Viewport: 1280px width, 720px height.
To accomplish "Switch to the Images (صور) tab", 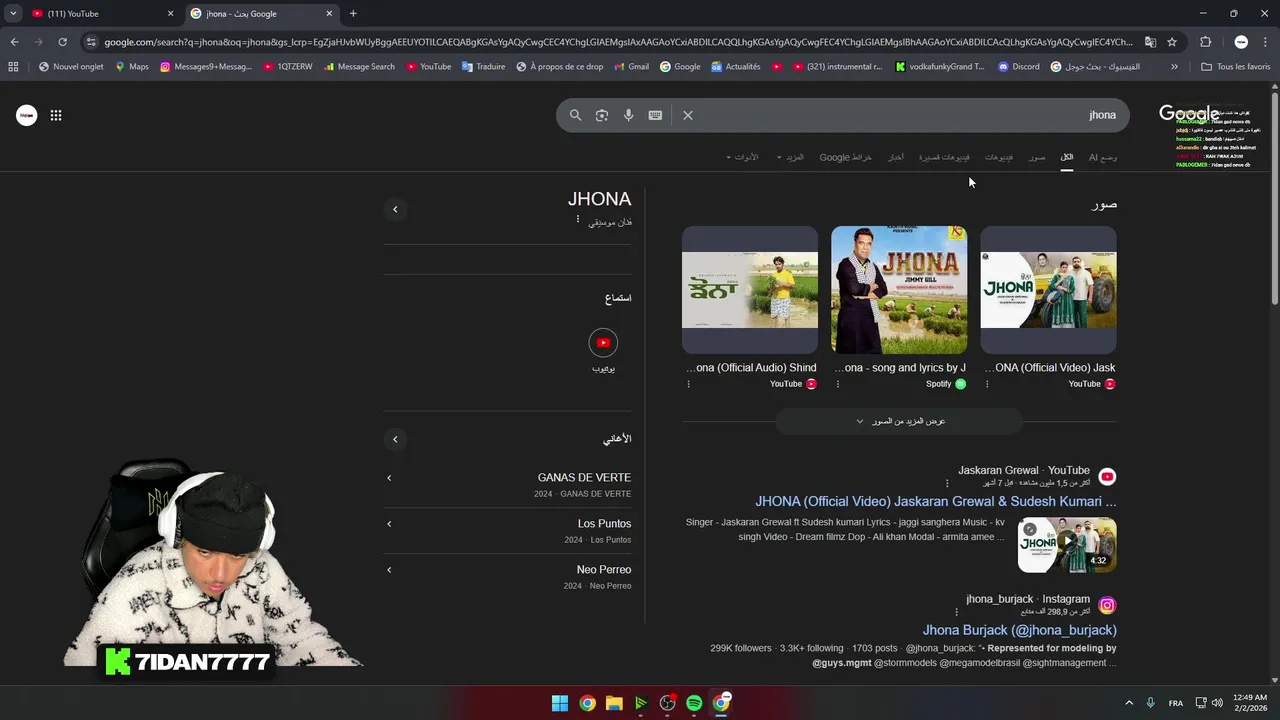I will pyautogui.click(x=1037, y=157).
